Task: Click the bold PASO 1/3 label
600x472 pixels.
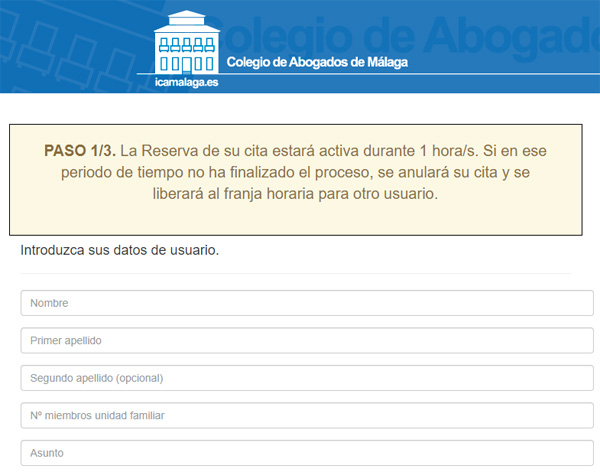Action: pos(80,150)
